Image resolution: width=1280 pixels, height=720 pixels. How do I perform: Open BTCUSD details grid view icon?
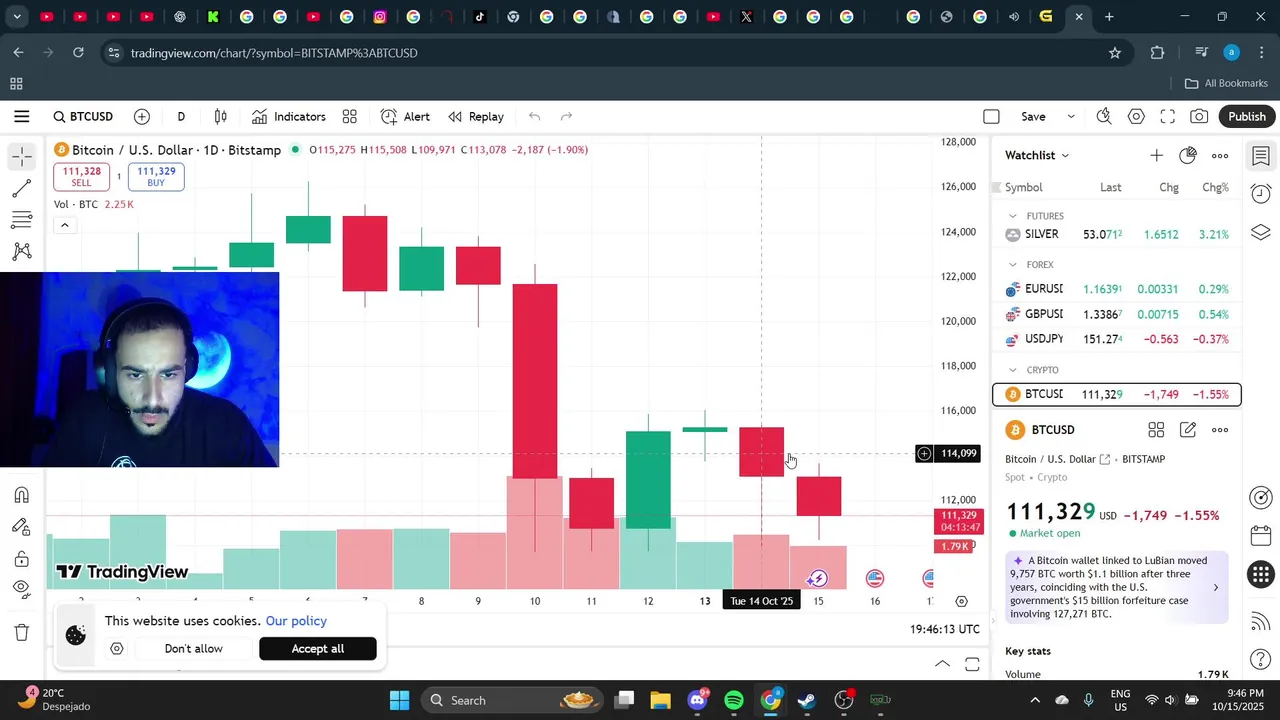click(1156, 430)
